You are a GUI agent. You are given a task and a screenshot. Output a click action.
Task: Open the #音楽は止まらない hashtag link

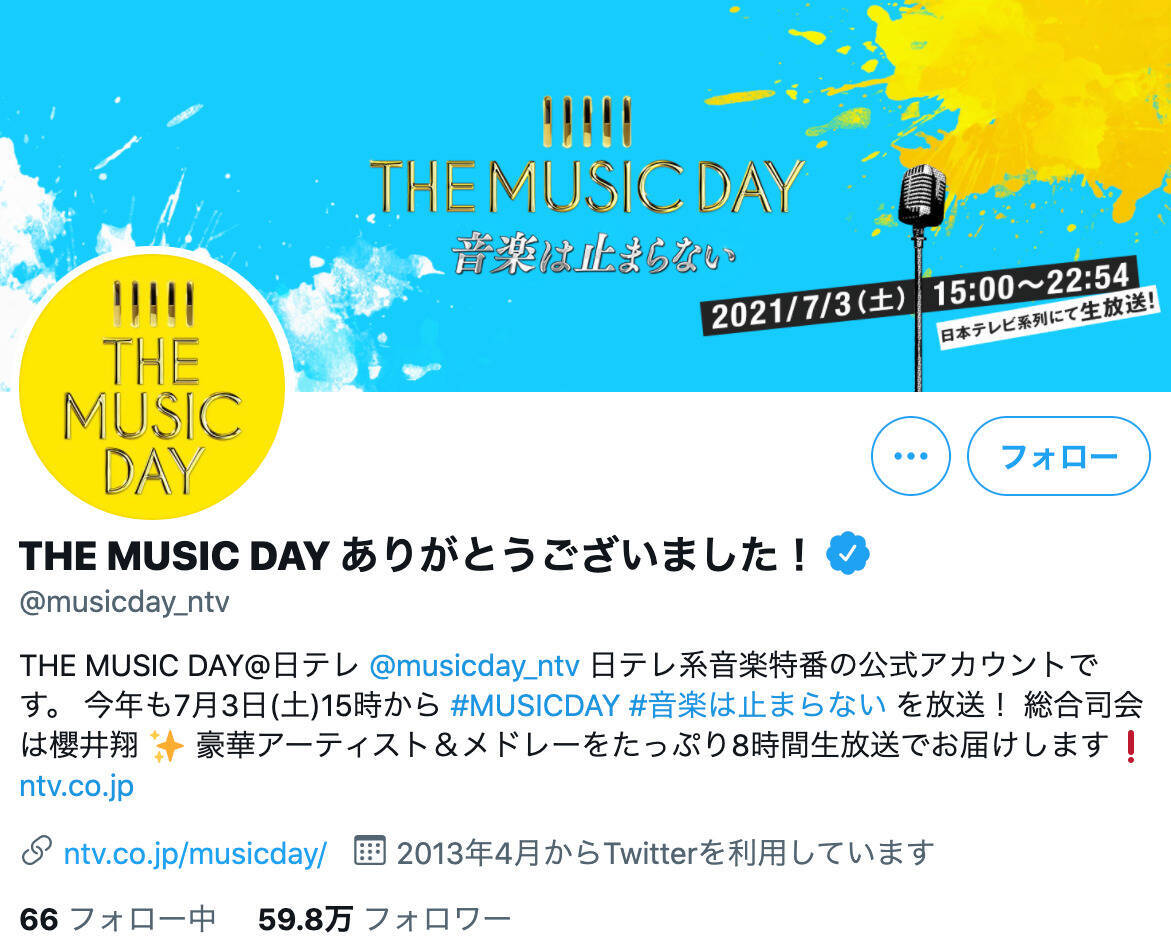(x=757, y=705)
